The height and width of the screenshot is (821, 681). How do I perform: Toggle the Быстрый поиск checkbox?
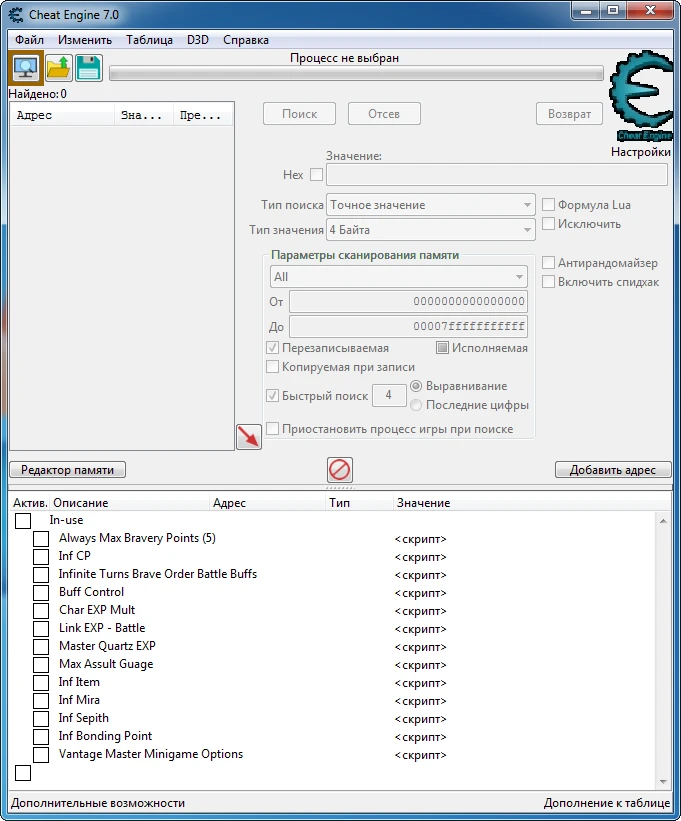click(272, 395)
